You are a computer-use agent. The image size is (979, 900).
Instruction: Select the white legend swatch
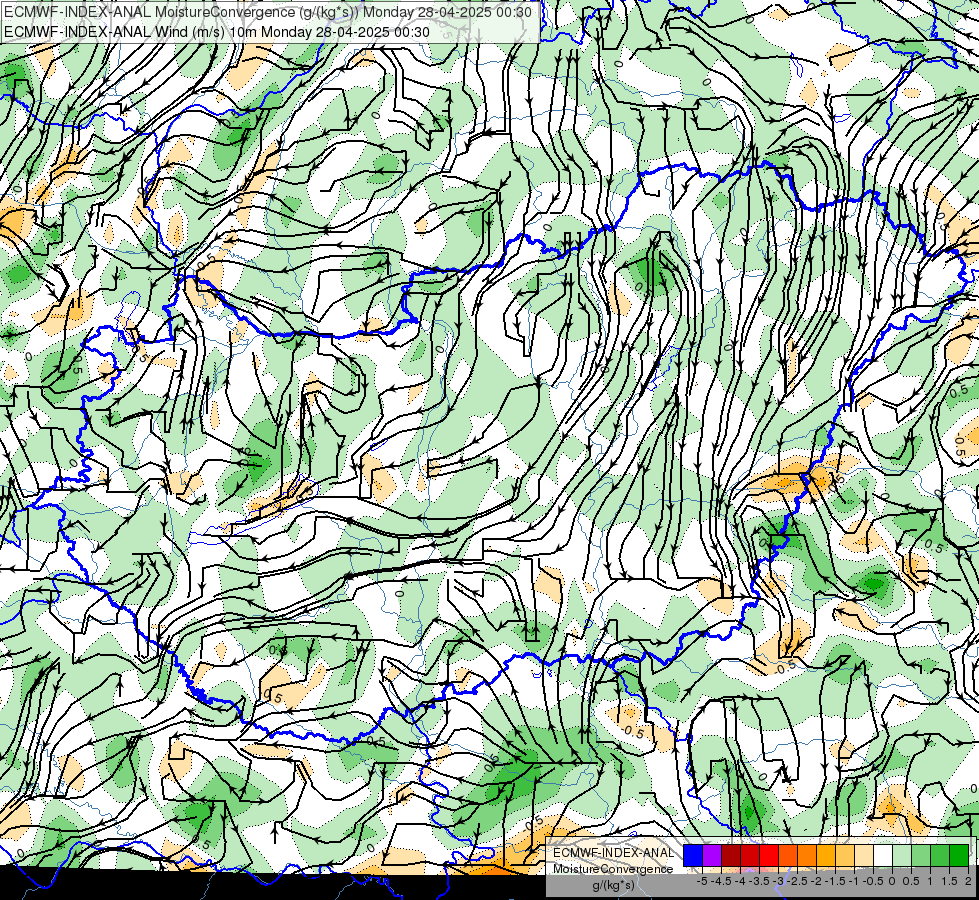883,855
